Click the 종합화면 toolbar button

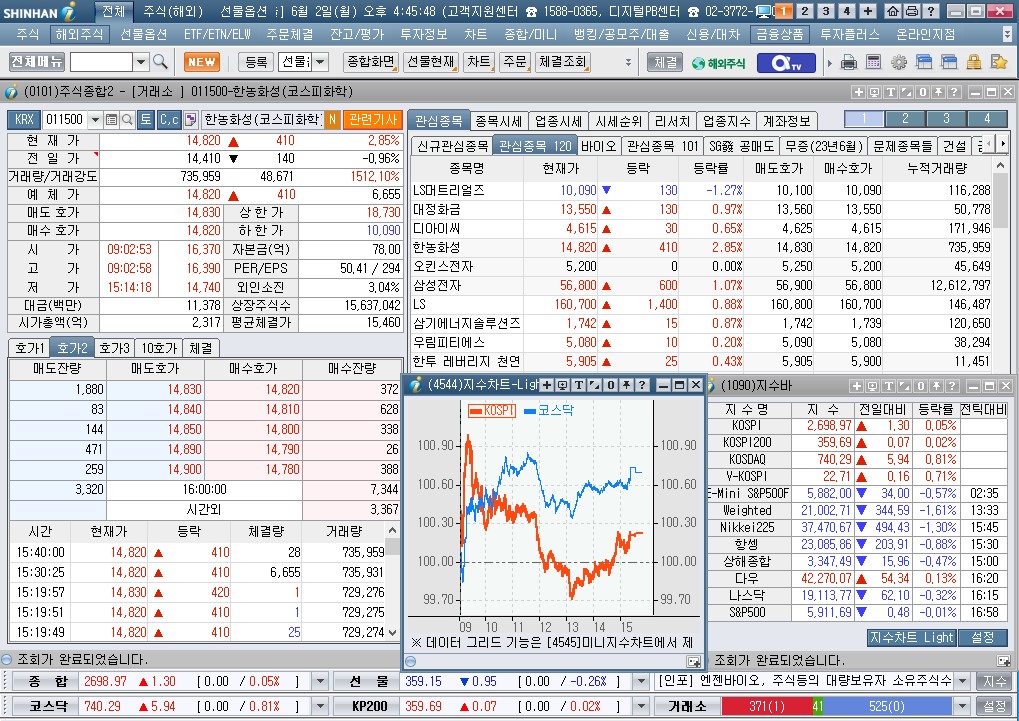click(x=370, y=62)
